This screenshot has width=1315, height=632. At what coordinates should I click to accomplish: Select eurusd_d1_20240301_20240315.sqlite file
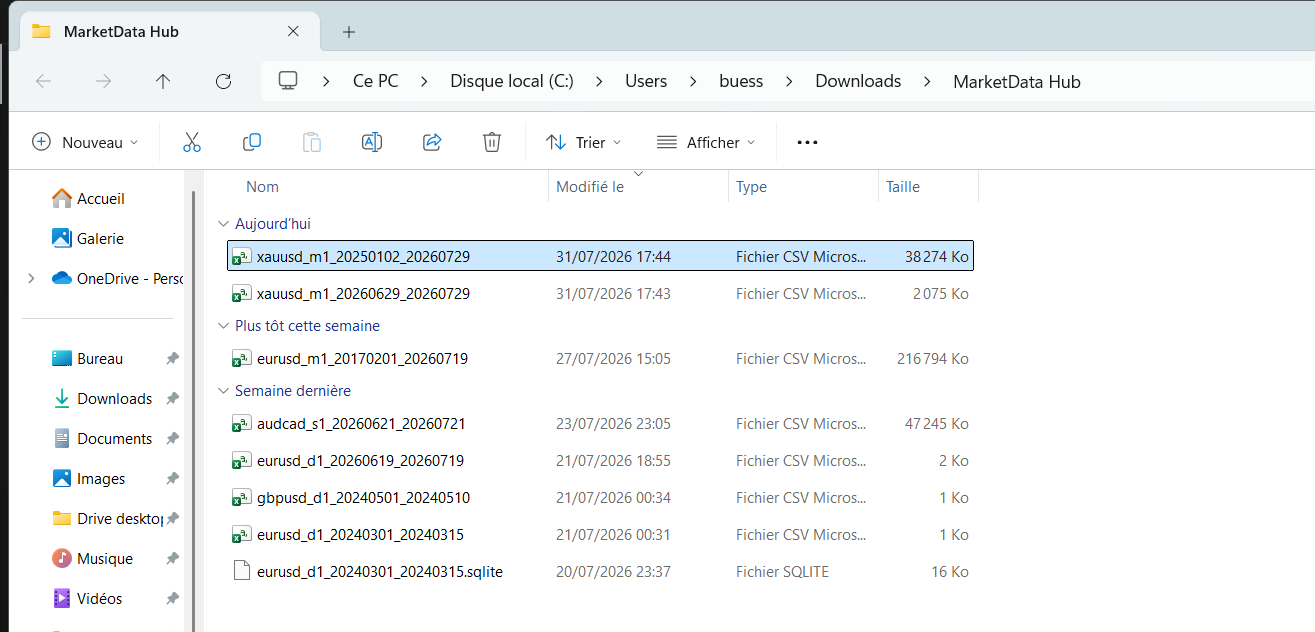coord(600,572)
